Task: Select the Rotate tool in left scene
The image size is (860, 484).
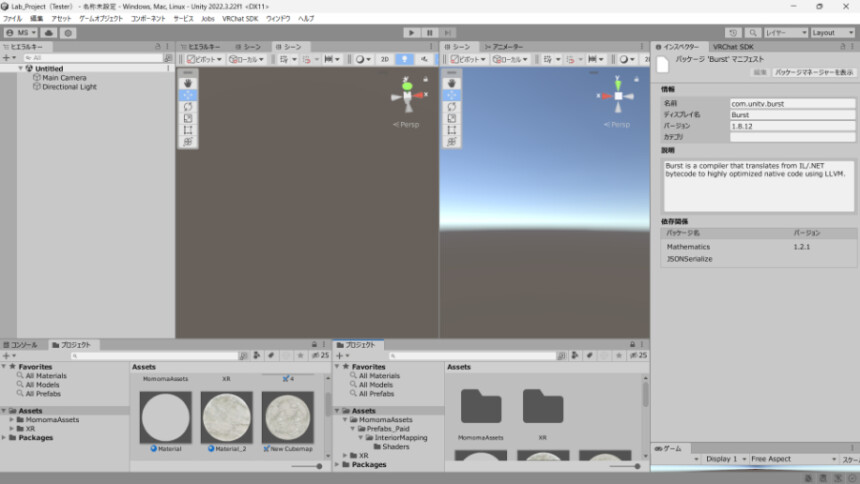Action: coord(188,106)
